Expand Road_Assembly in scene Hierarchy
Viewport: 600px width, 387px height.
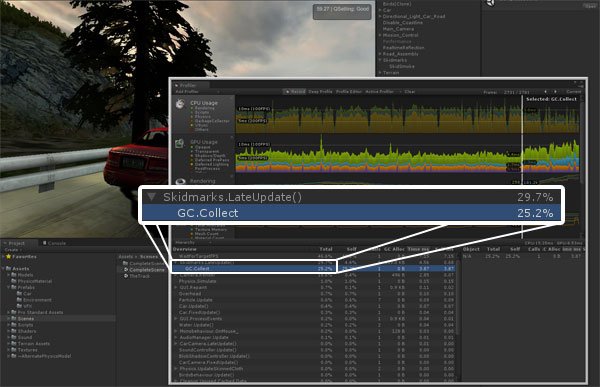380,54
